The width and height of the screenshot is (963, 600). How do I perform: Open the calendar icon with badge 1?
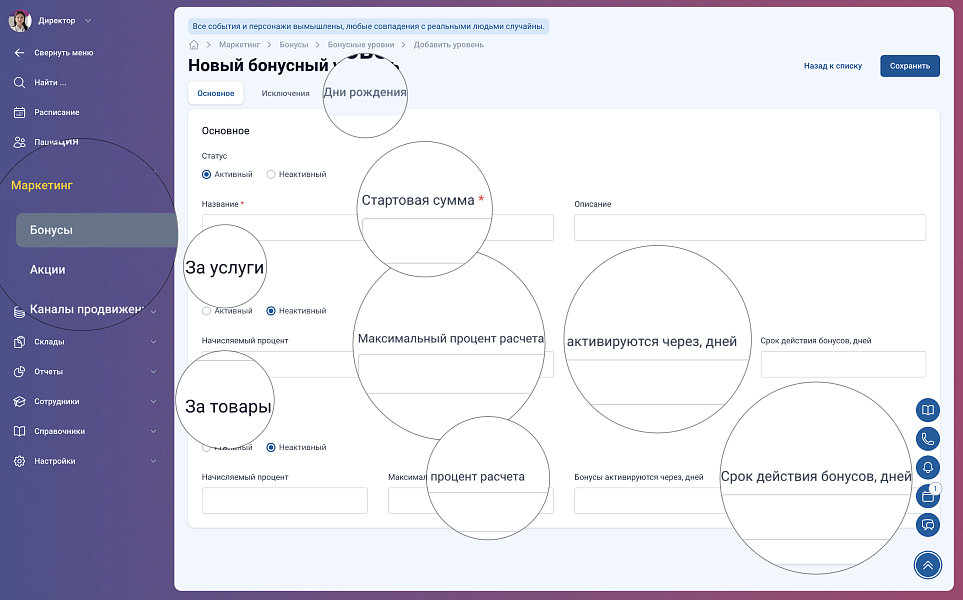928,495
